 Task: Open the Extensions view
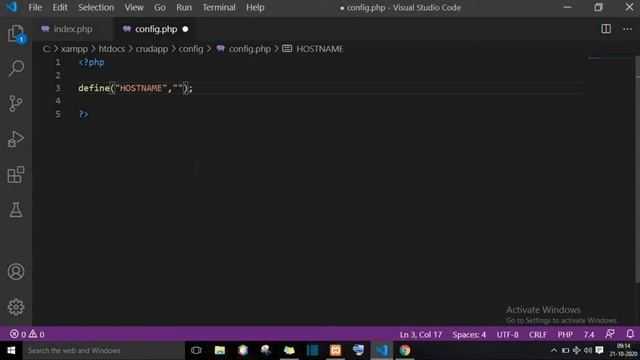pos(16,175)
